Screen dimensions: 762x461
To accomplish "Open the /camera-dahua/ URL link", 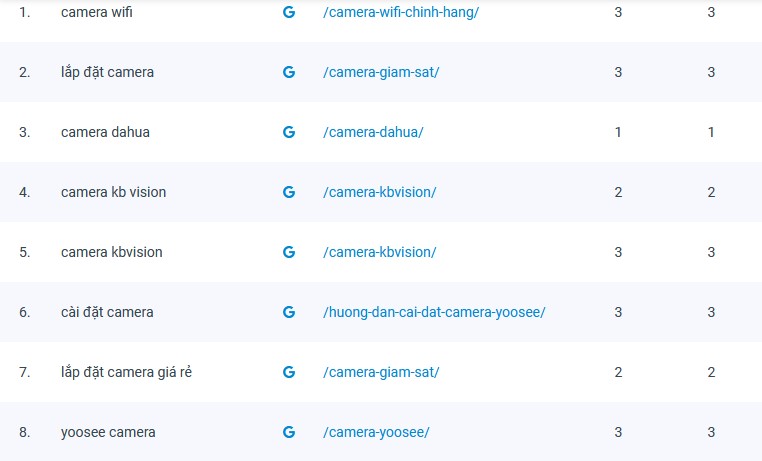I will click(373, 132).
